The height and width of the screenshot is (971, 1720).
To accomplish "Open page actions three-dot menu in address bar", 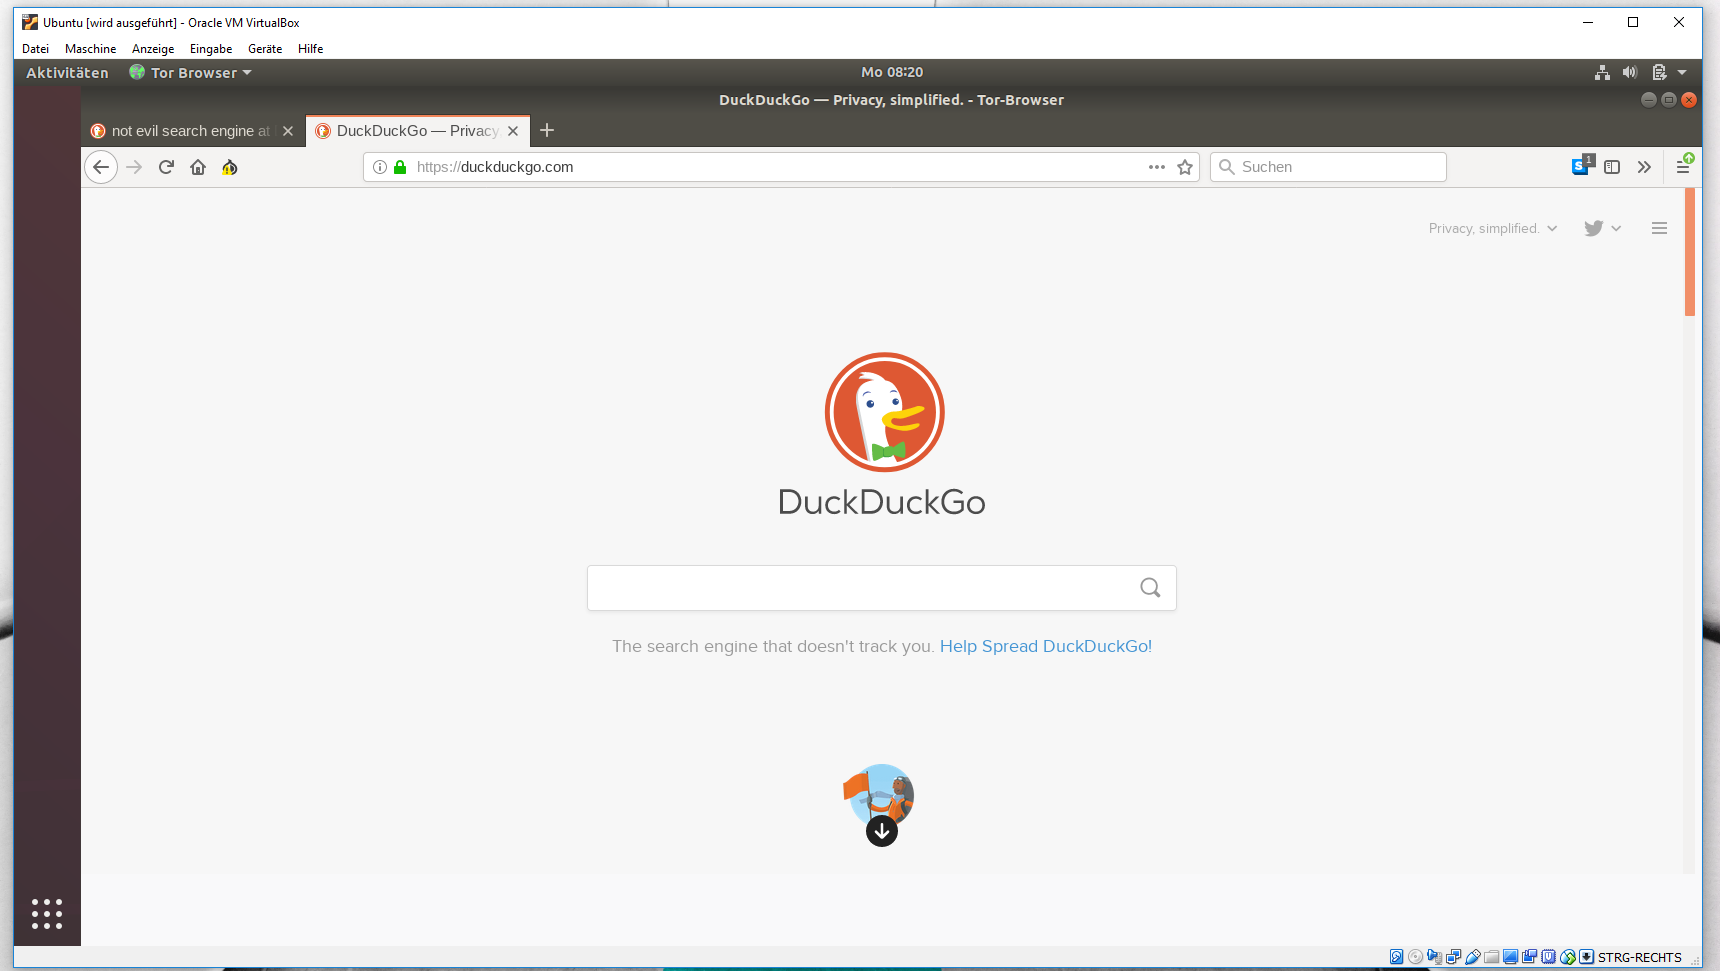I will click(1157, 167).
